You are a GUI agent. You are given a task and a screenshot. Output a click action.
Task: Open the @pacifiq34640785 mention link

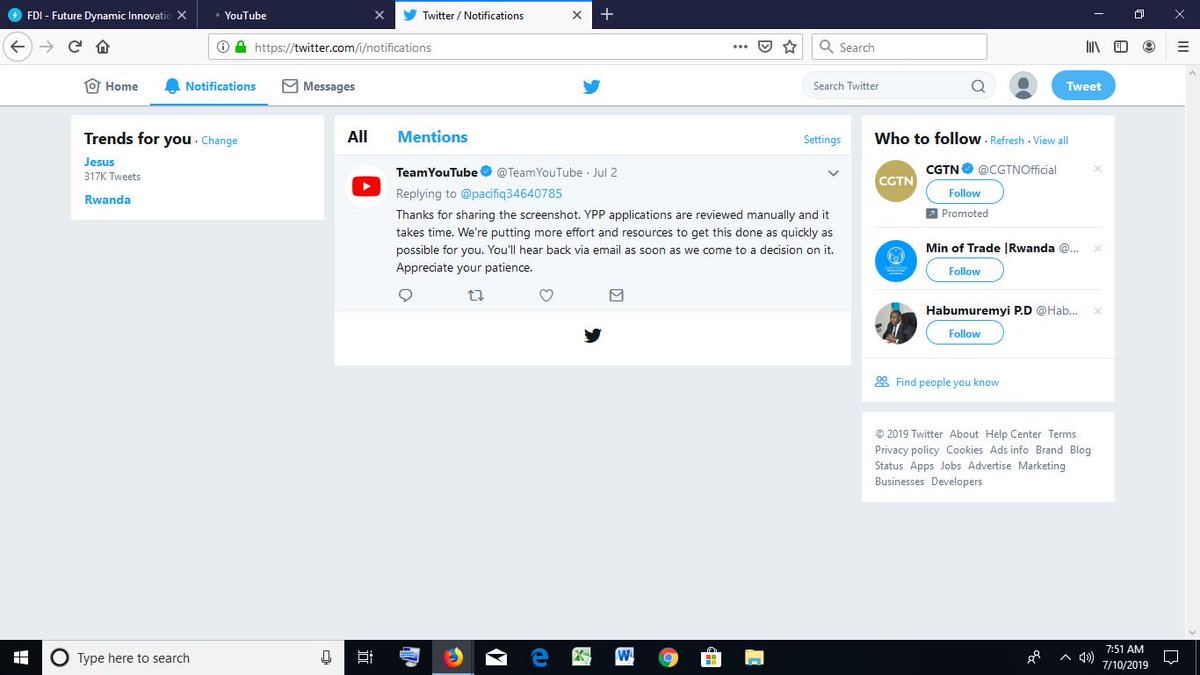511,193
